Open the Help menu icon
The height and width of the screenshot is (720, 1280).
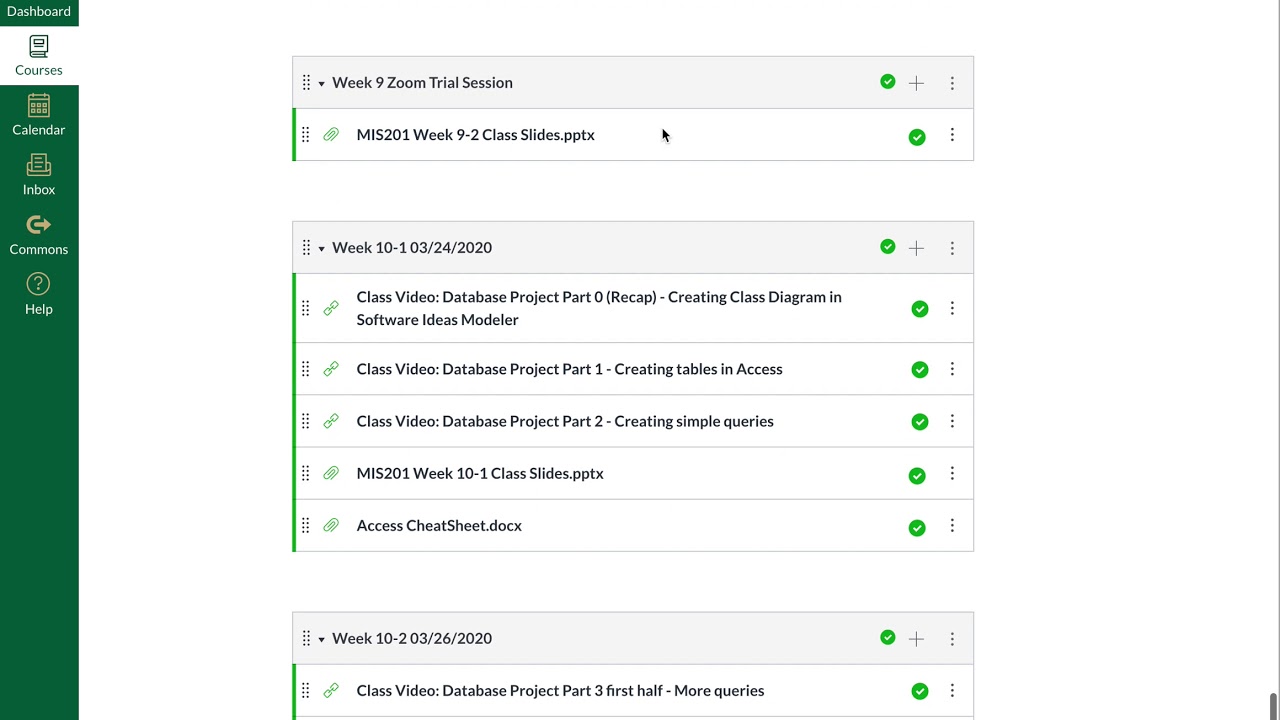pos(39,295)
